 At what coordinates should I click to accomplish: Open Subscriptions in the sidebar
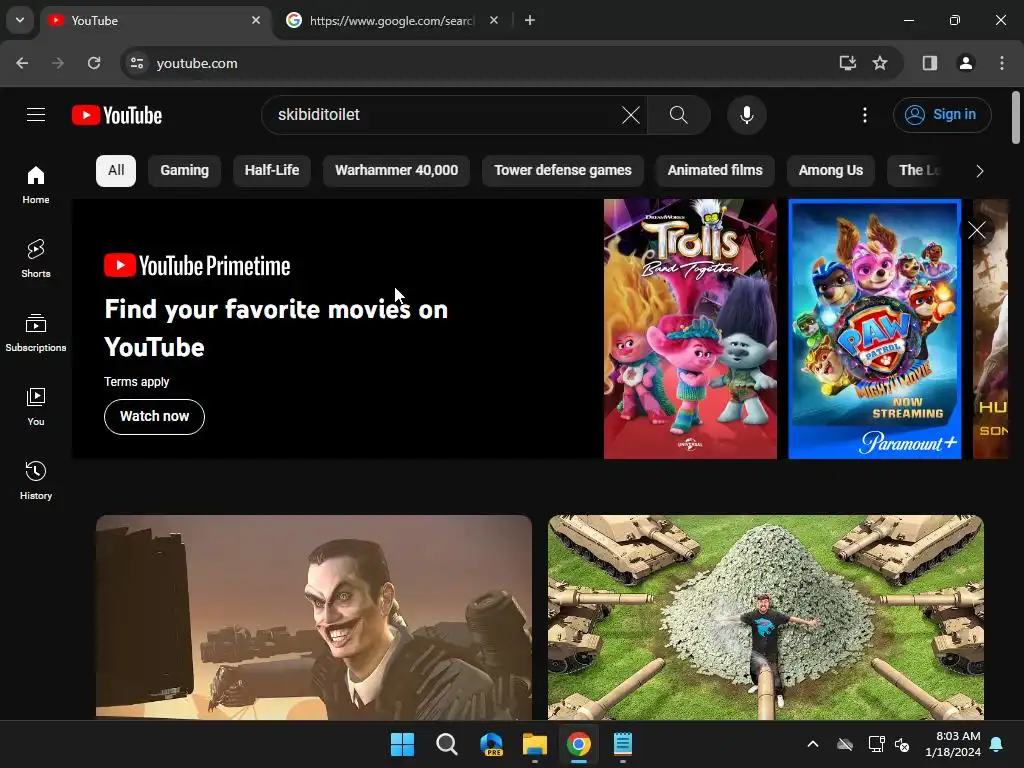coord(36,332)
